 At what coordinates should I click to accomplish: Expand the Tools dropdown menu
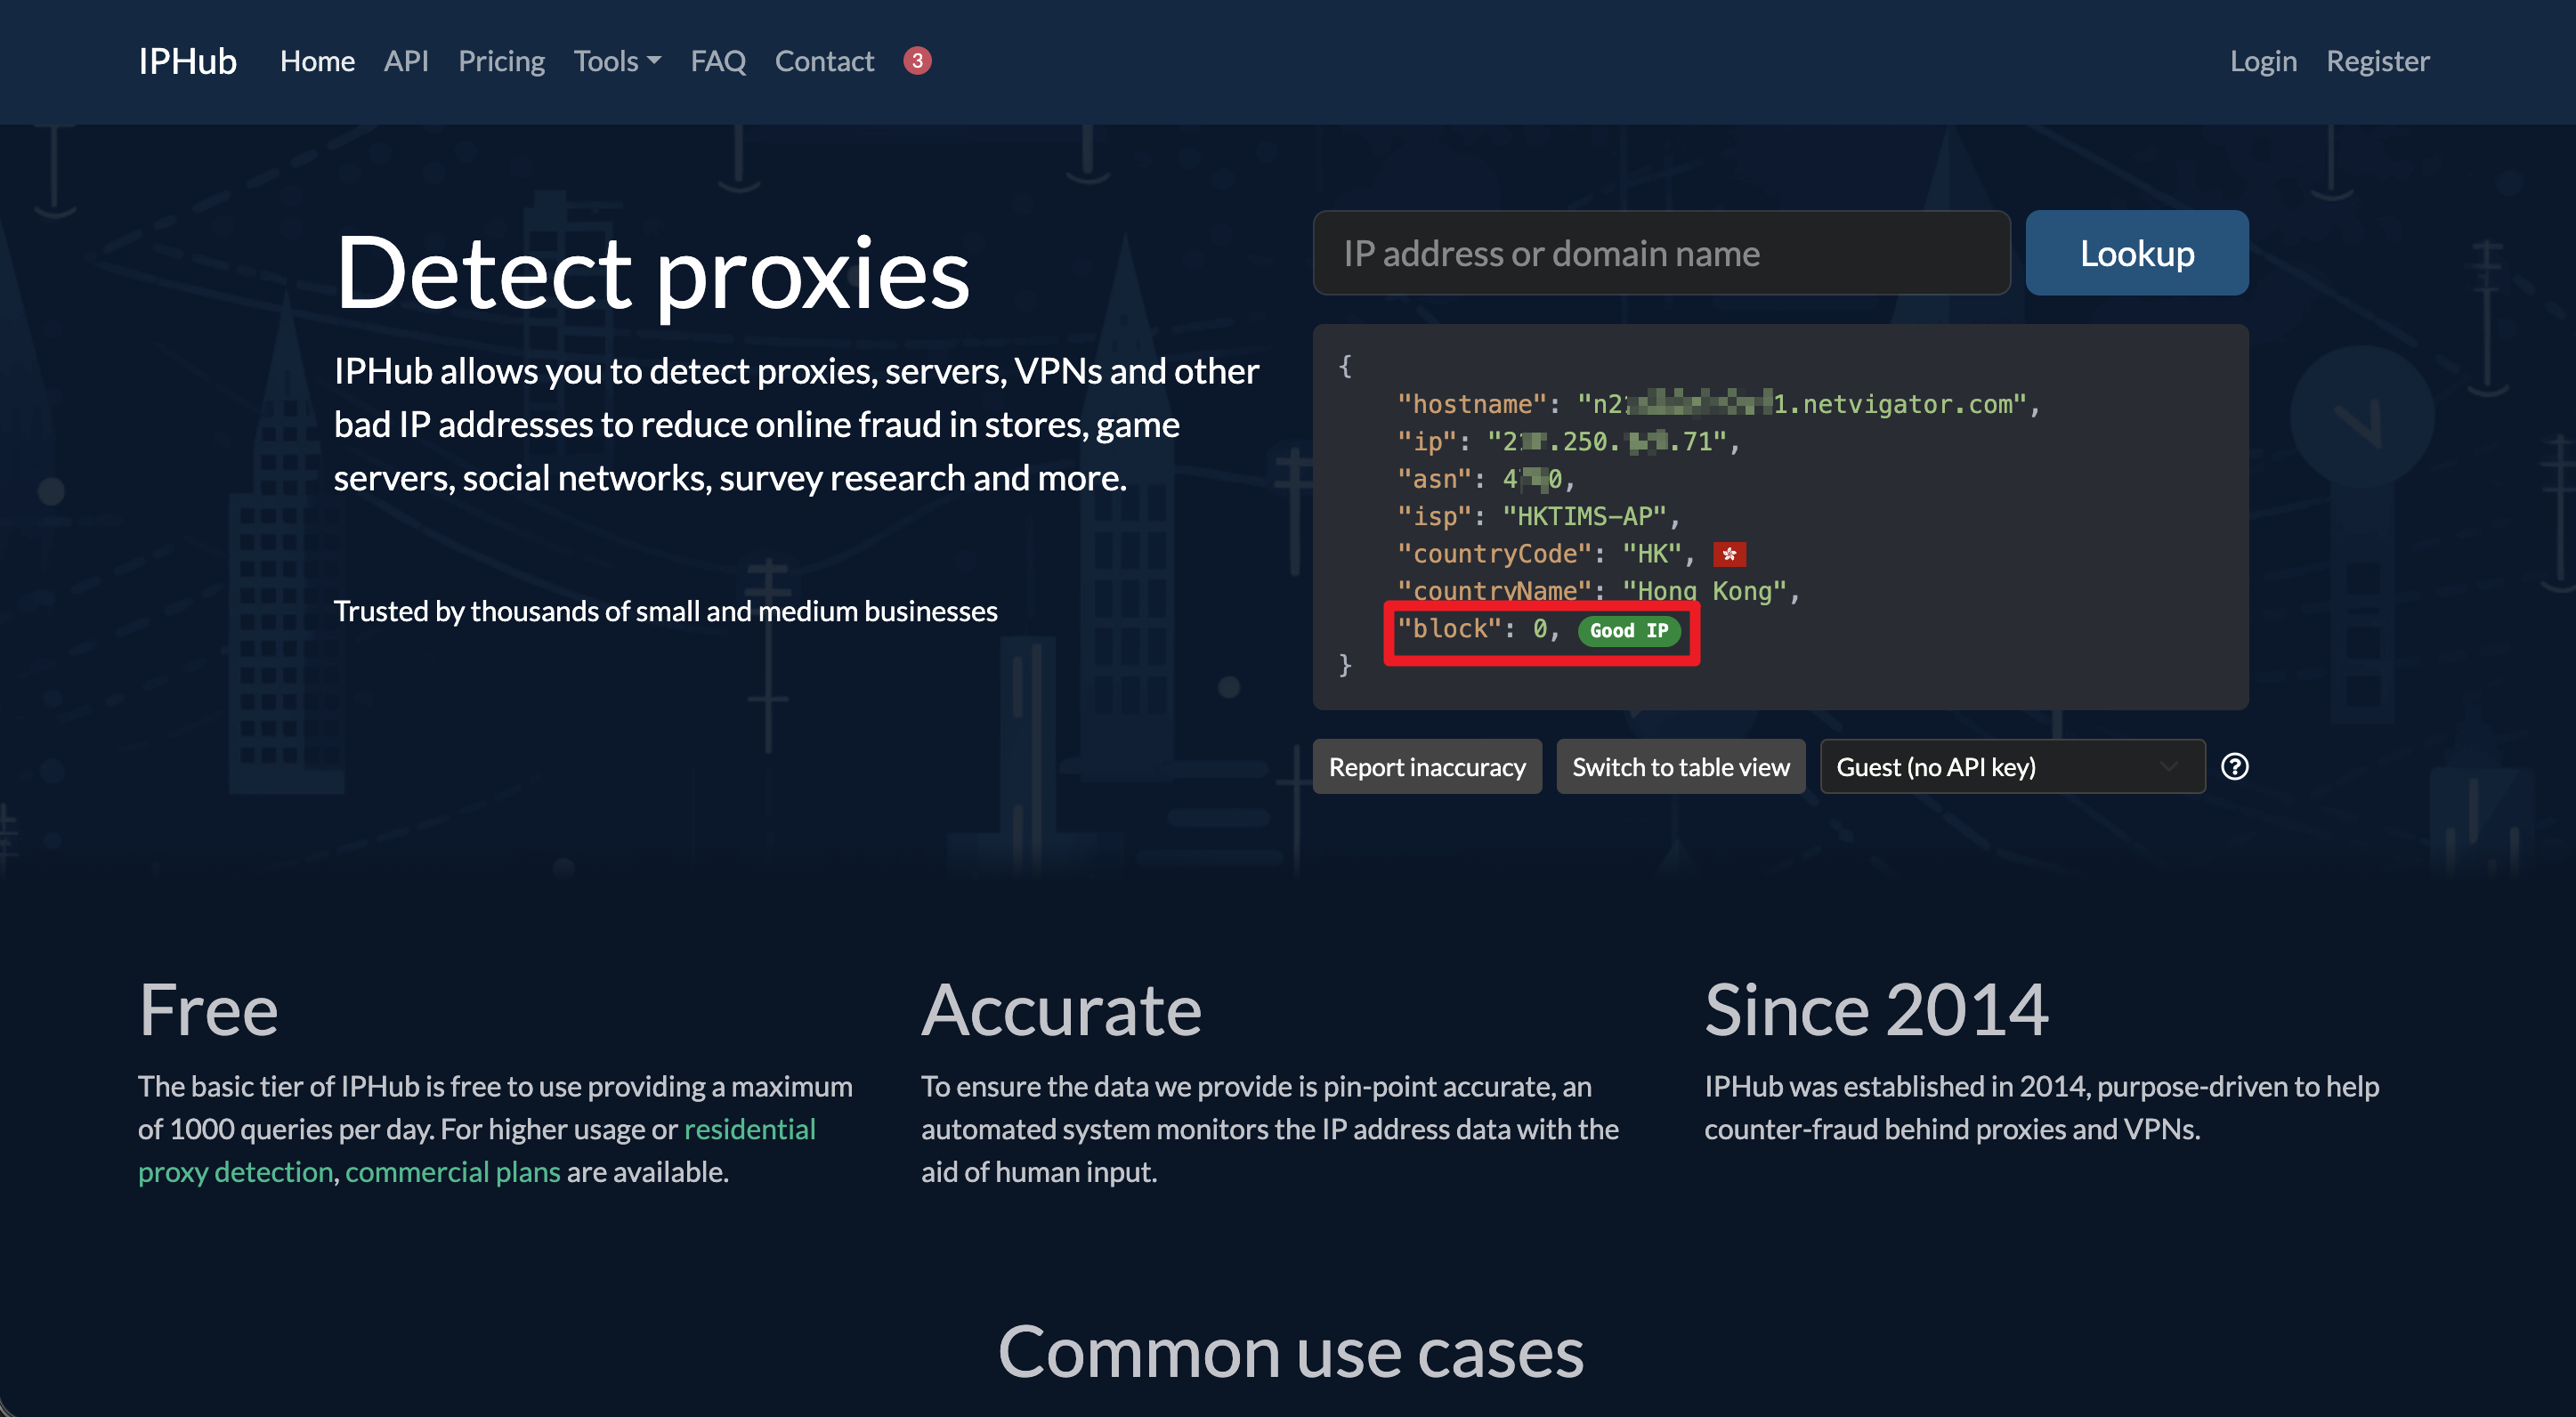click(617, 61)
